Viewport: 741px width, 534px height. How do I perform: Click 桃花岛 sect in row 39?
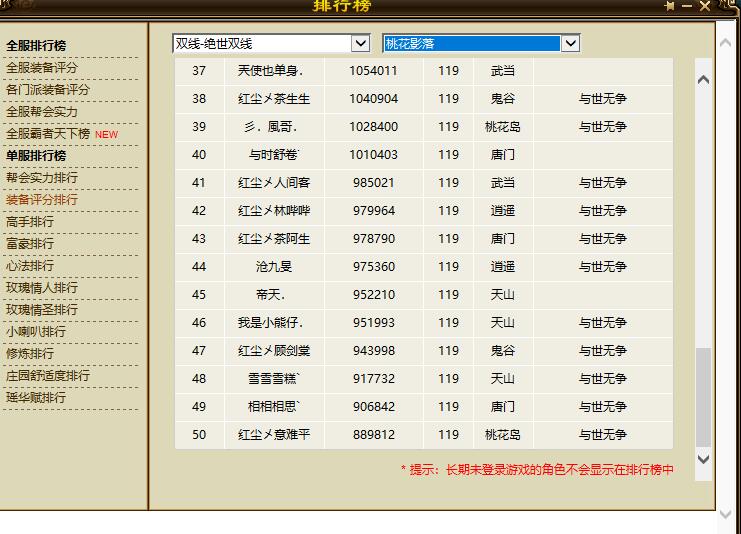coord(502,127)
